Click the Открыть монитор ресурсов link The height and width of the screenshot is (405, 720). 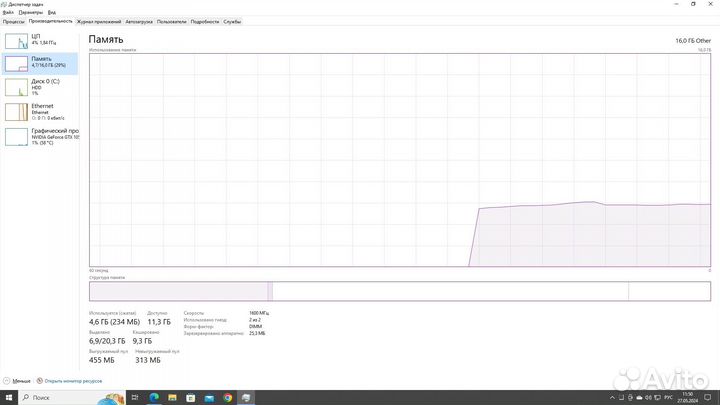click(72, 381)
